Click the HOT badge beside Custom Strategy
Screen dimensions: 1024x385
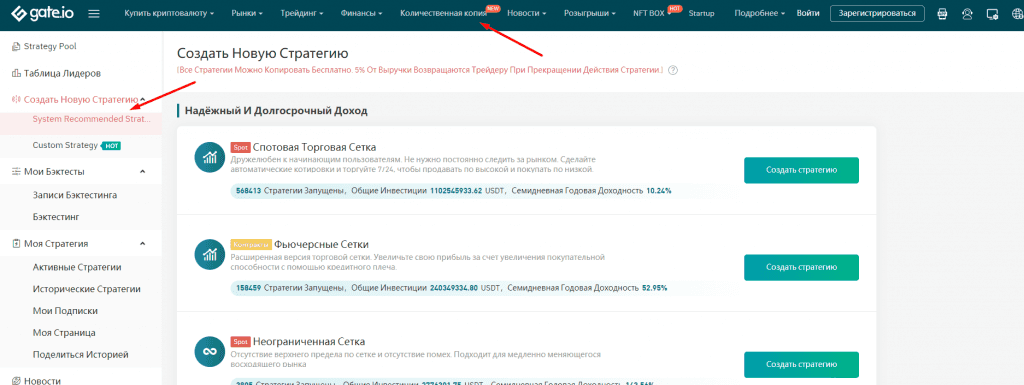tap(111, 145)
